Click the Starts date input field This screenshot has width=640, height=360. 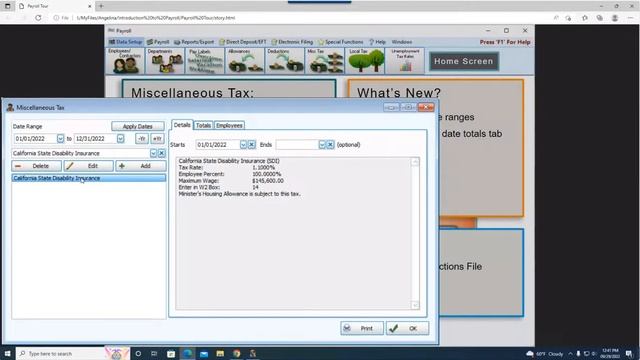coord(218,144)
